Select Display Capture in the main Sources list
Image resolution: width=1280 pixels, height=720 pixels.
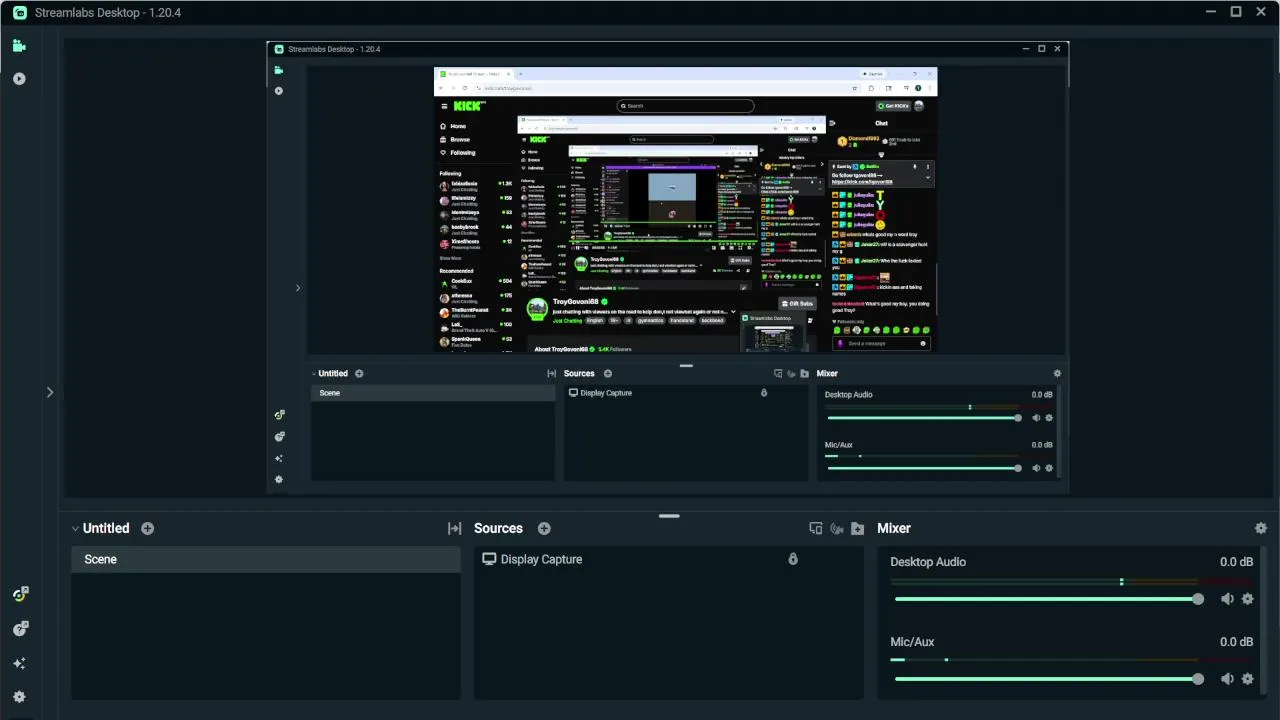(x=541, y=559)
